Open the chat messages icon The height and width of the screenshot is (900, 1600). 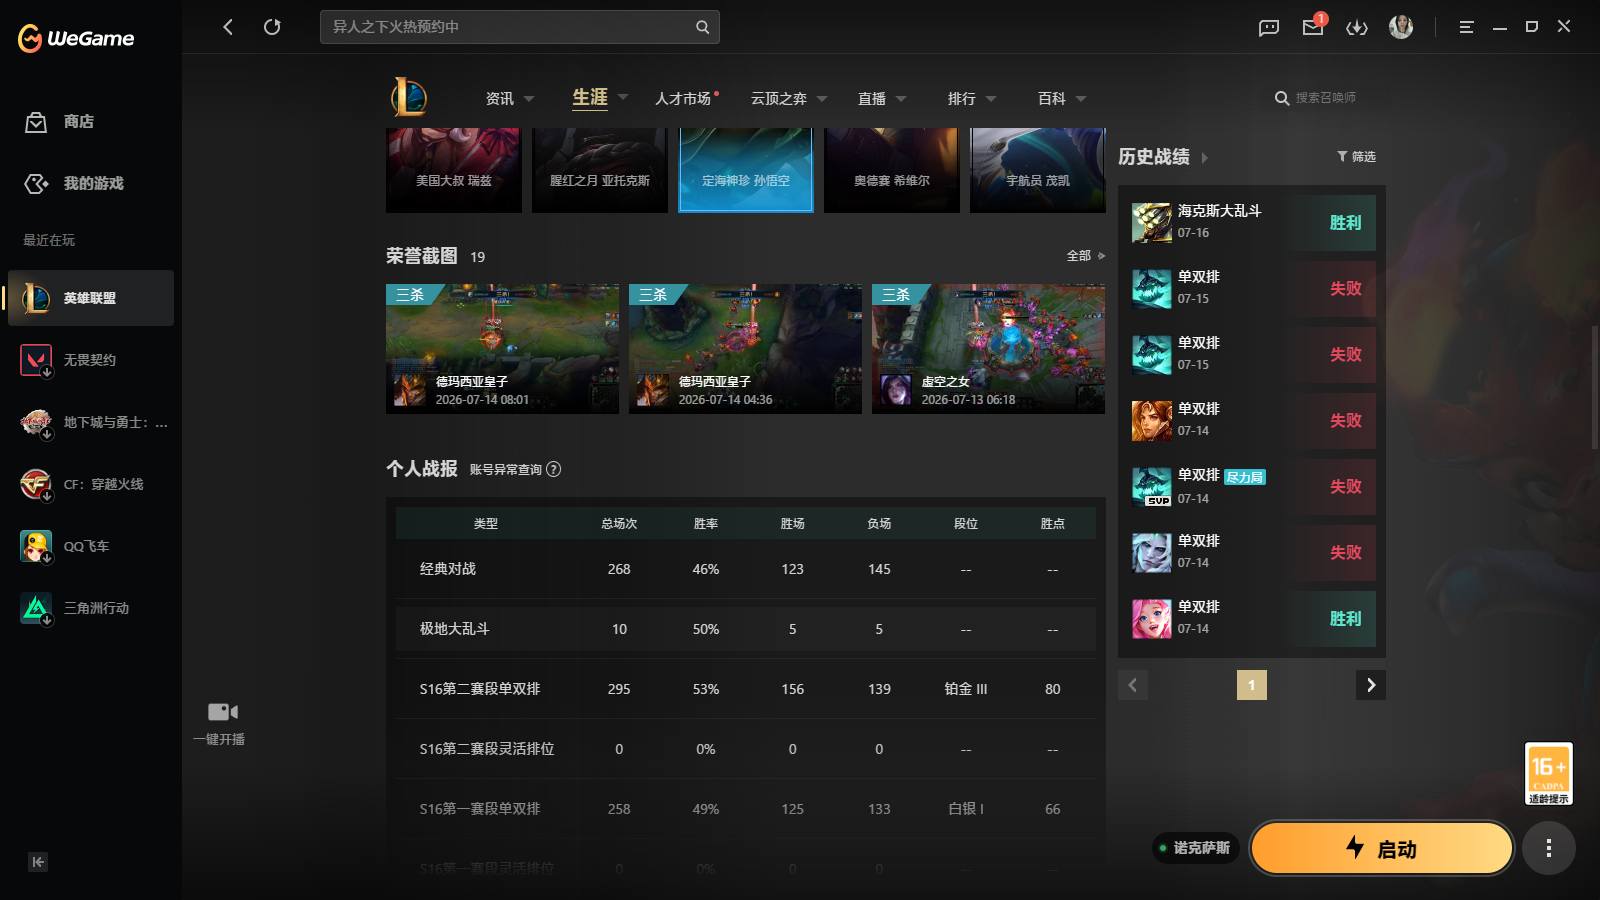(1269, 27)
